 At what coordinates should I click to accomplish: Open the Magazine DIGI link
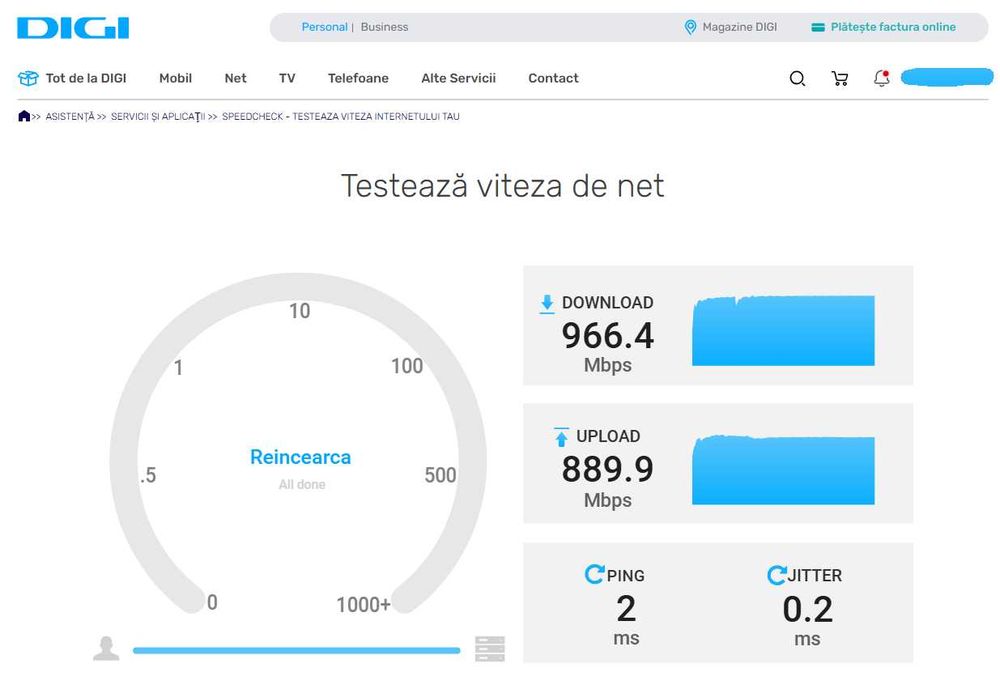739,27
